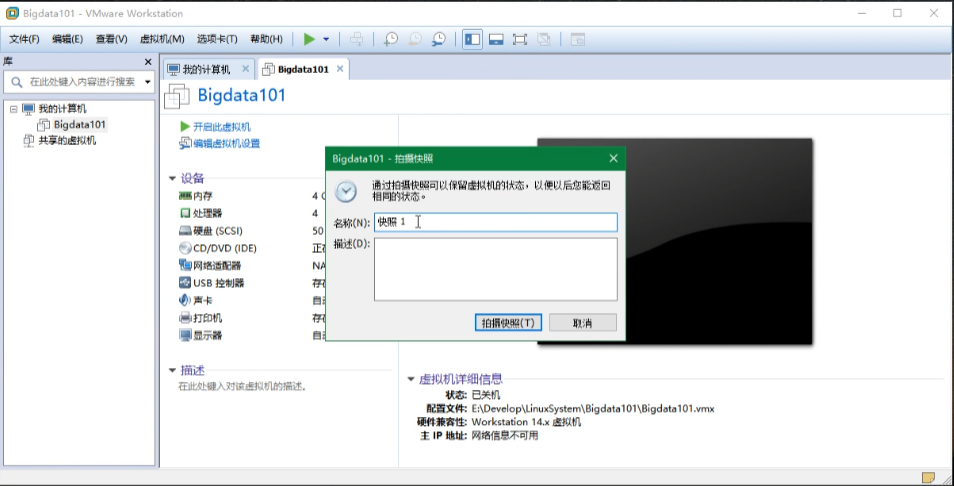Open the library search dropdown arrow
The height and width of the screenshot is (486, 954).
point(147,82)
